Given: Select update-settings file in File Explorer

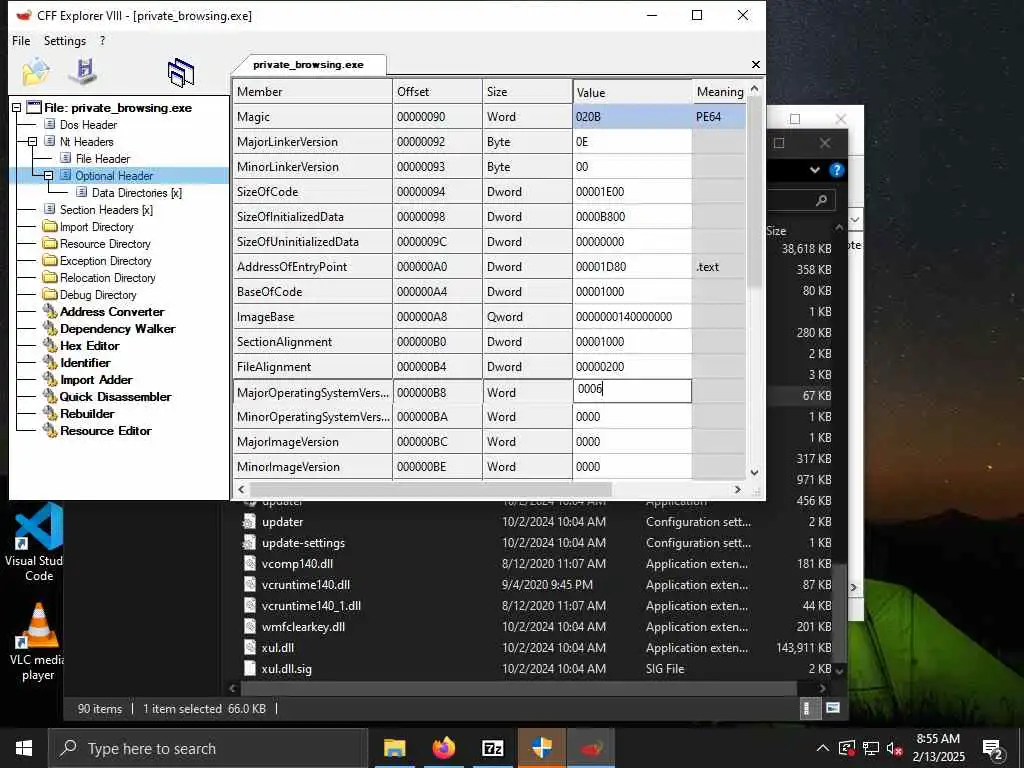Looking at the screenshot, I should (x=303, y=543).
